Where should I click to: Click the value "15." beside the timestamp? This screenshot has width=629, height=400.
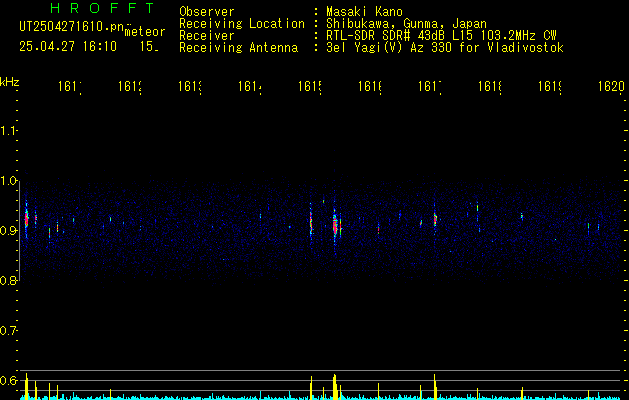tap(149, 47)
